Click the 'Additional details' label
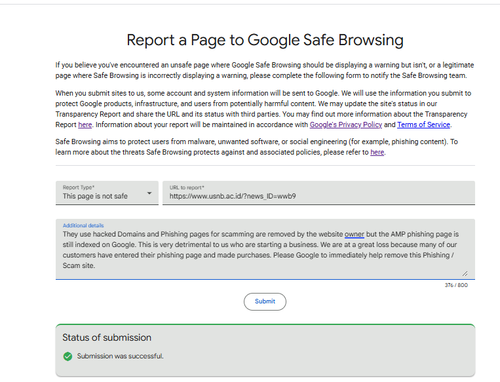Screen dimensions: 500x382 click(x=83, y=225)
